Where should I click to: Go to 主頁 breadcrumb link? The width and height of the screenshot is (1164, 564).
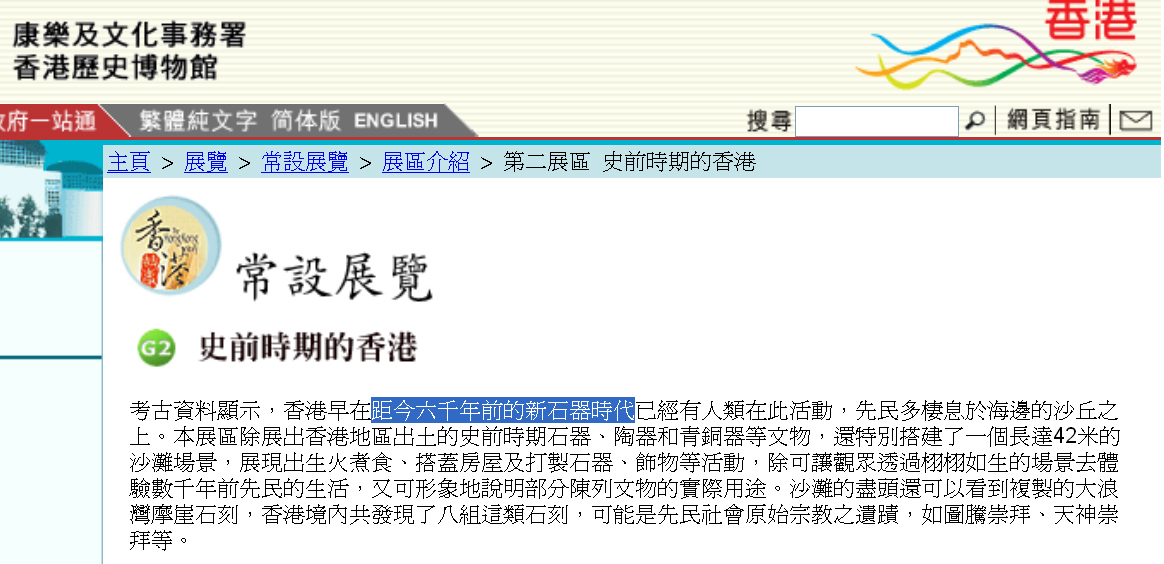click(x=129, y=162)
